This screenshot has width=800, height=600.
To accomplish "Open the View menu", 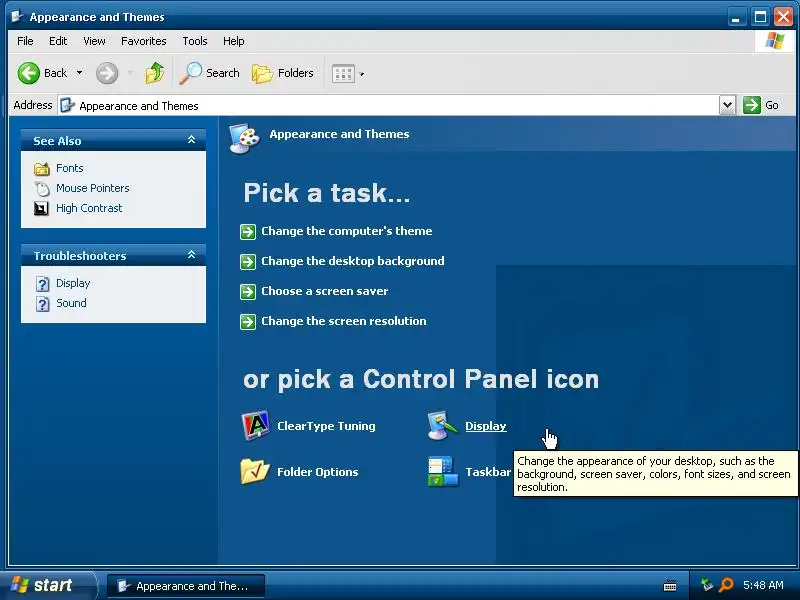I will click(x=94, y=41).
